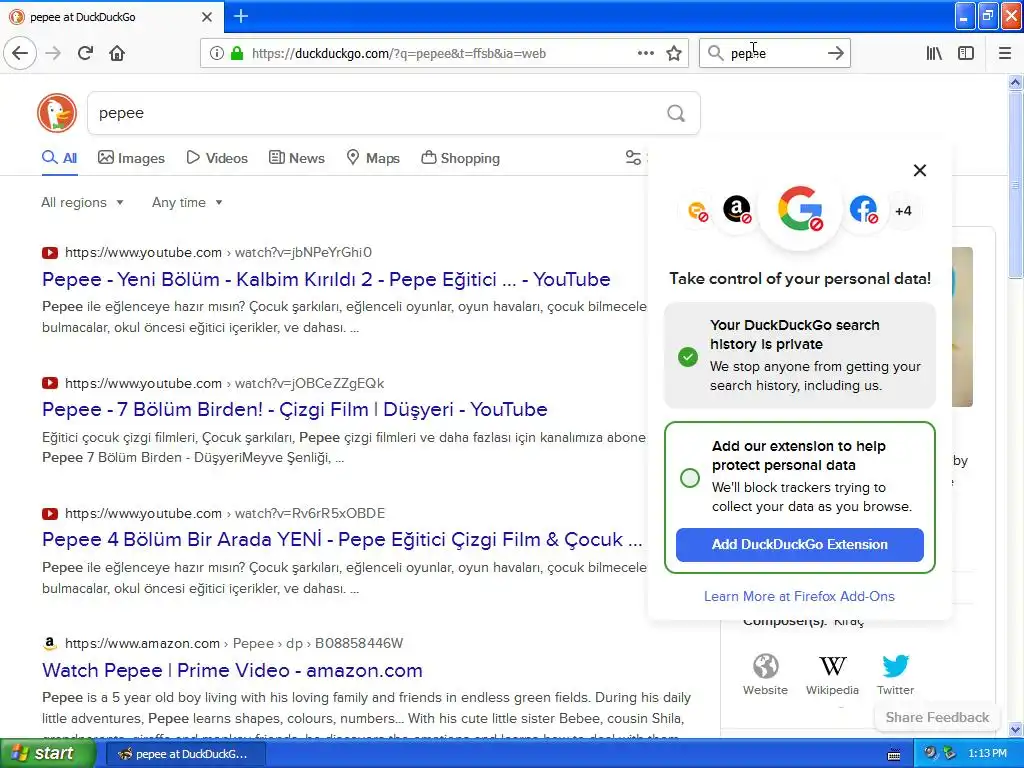The image size is (1024, 768).
Task: Go back with the browser back arrow
Action: (x=20, y=53)
